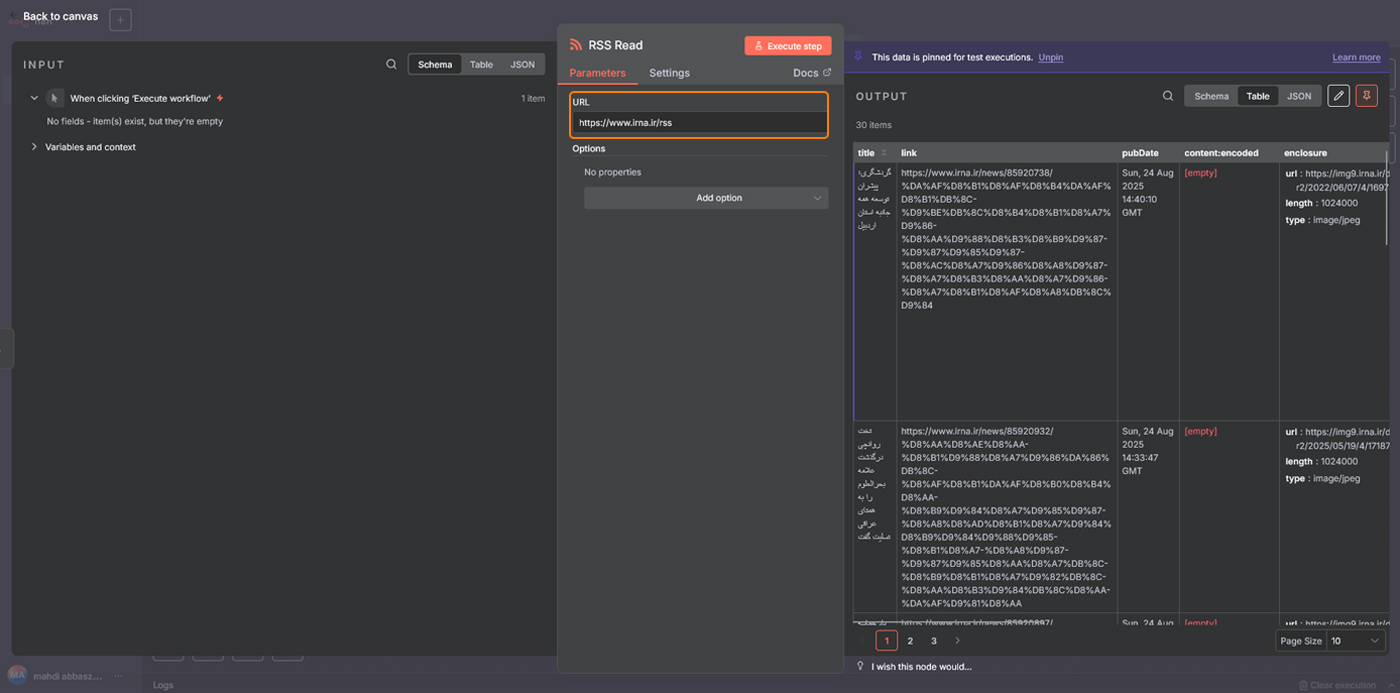Go to next page using the right chevron
The height and width of the screenshot is (693, 1400).
pyautogui.click(x=957, y=641)
